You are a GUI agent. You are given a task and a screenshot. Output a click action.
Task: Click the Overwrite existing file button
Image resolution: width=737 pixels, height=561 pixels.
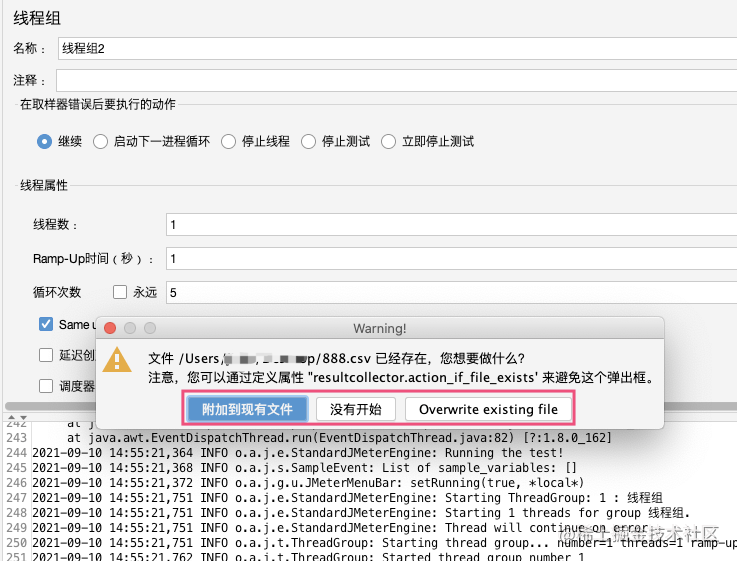click(488, 409)
